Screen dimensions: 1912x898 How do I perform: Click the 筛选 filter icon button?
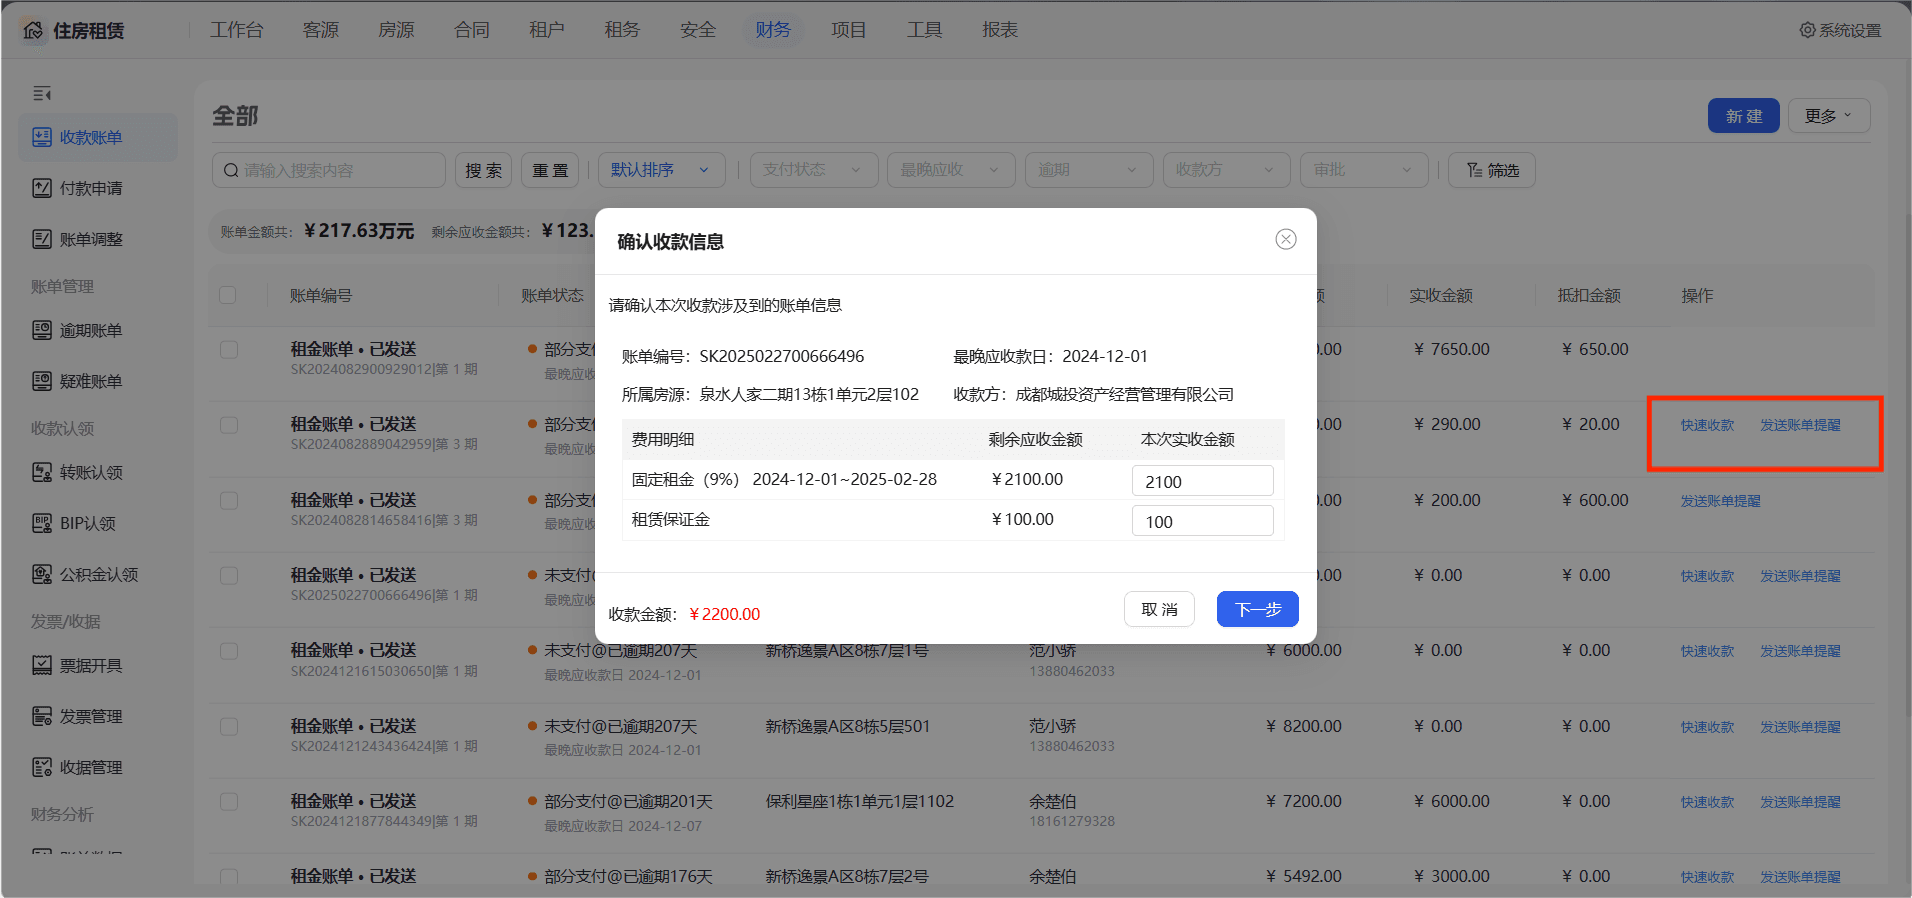(x=1492, y=170)
